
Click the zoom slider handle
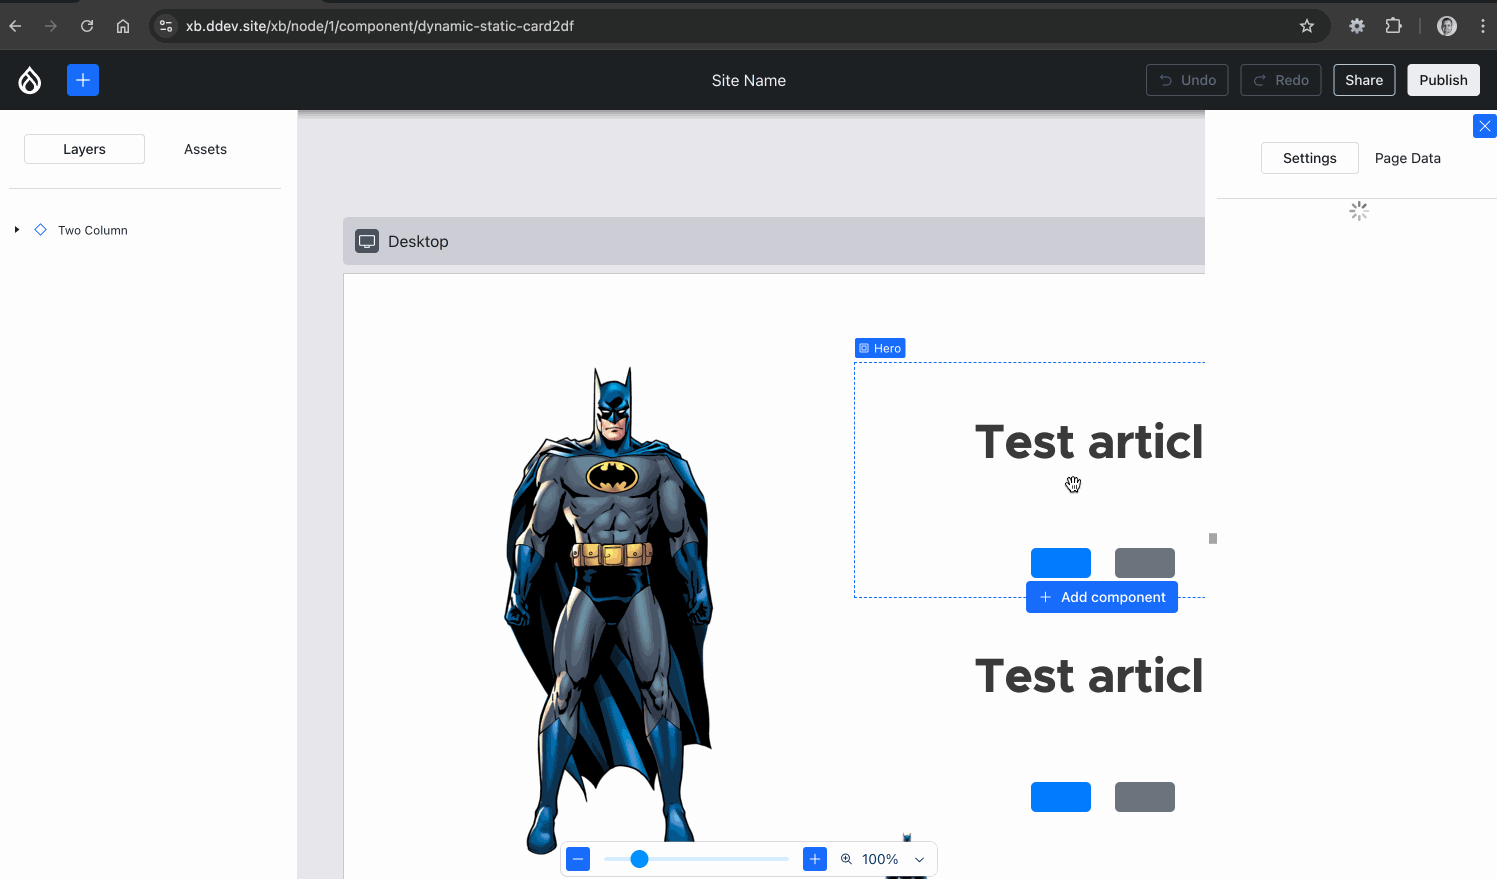pos(640,859)
